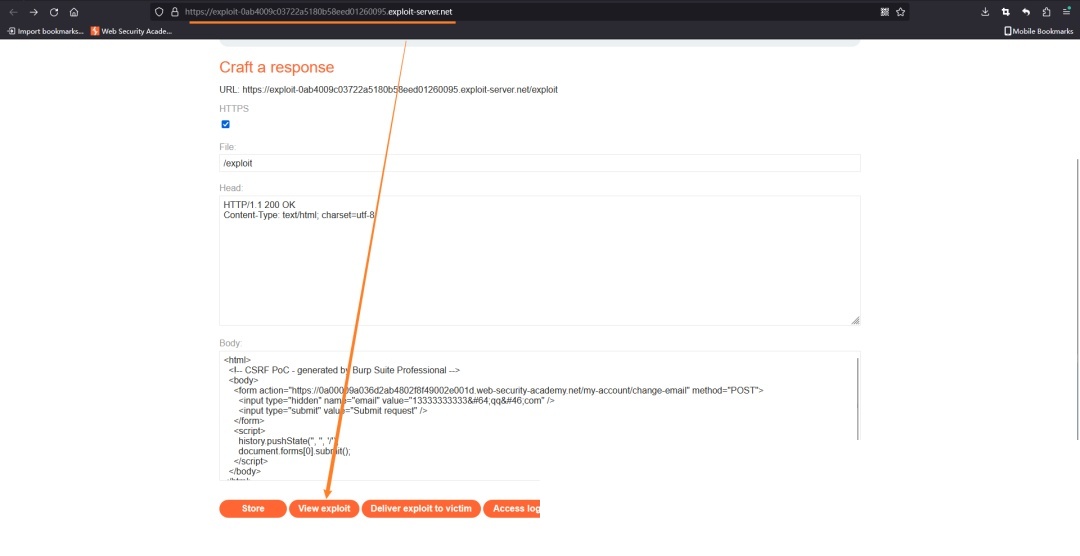Grab the Head textarea resize handle

coord(855,320)
